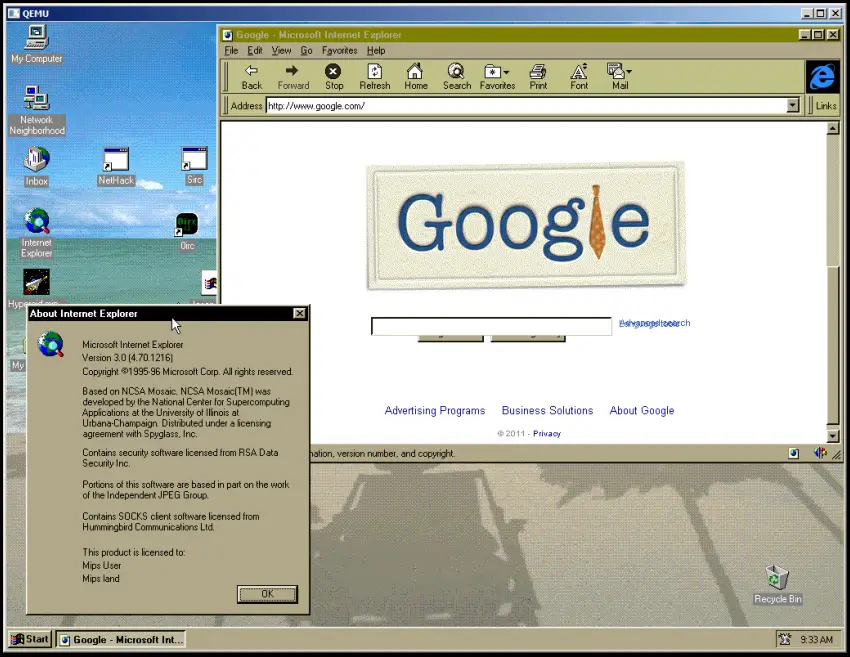
Task: Open the Privacy link in the footer
Action: point(547,434)
